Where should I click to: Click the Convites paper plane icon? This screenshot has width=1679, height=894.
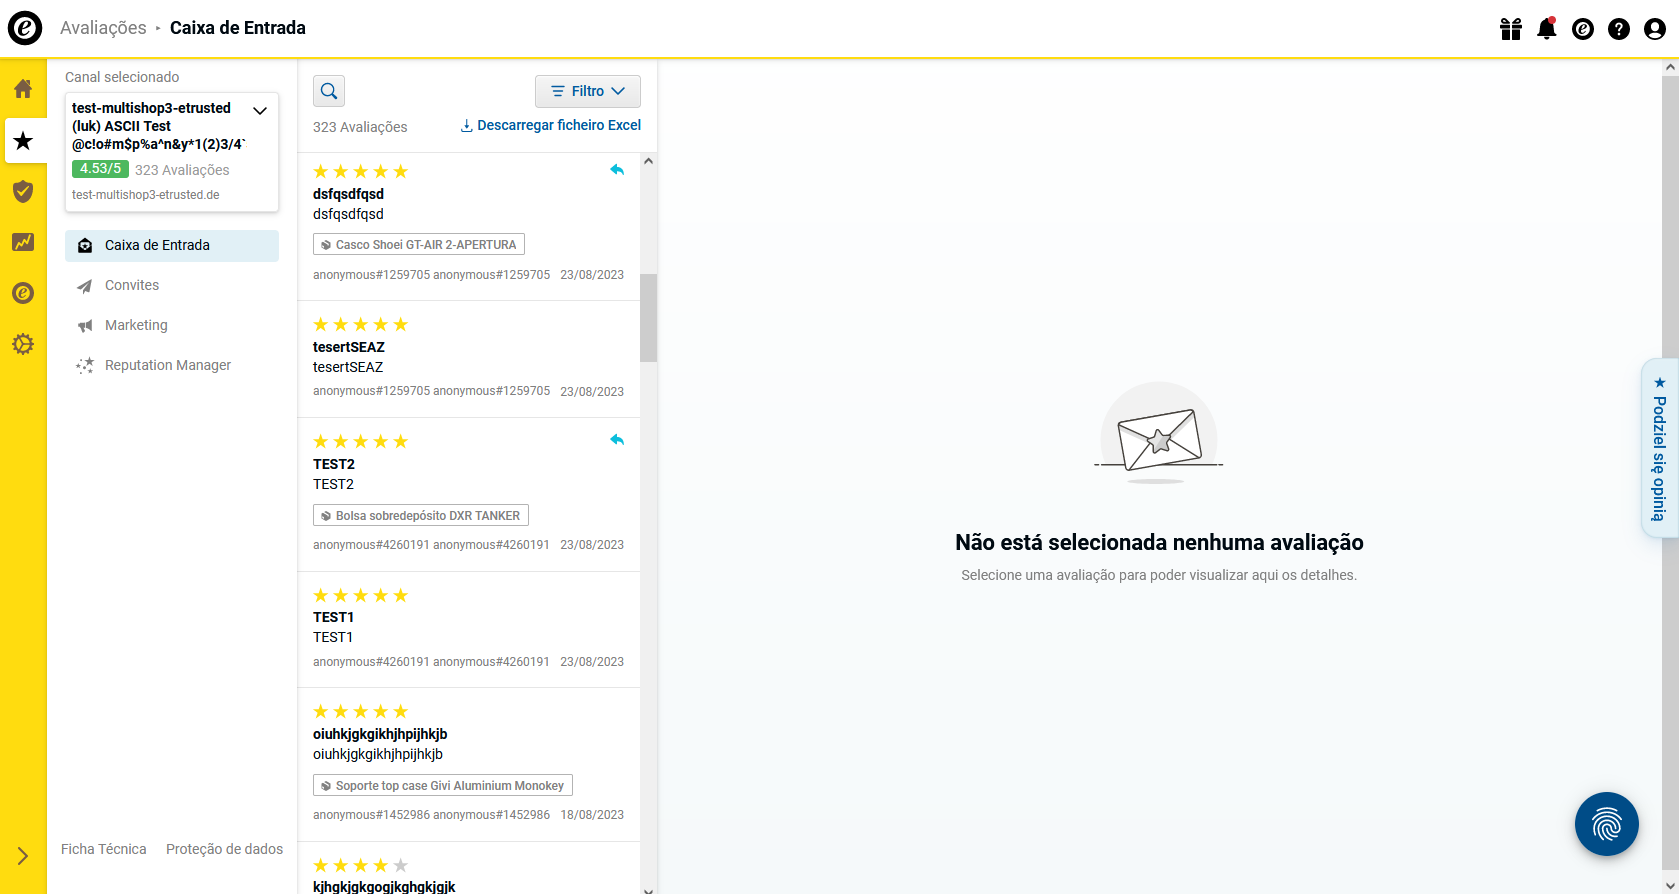pyautogui.click(x=85, y=287)
